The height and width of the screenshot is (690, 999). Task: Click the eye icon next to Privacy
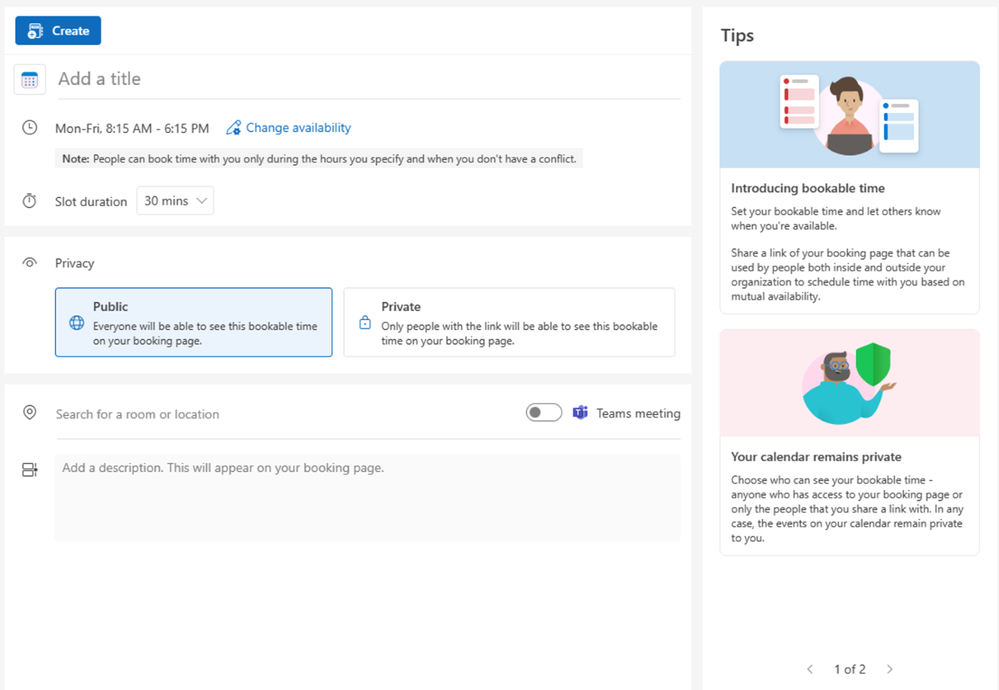(29, 262)
